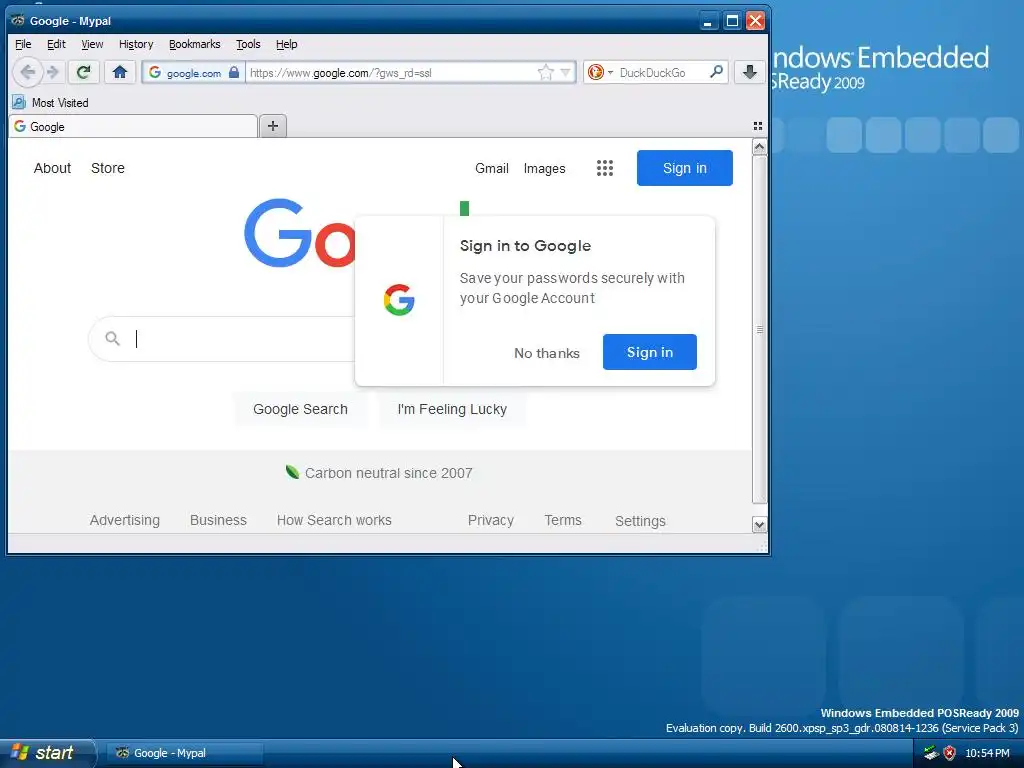Screen dimensions: 1024x768
Task: Maximize the Mypal browser window
Action: 732,21
